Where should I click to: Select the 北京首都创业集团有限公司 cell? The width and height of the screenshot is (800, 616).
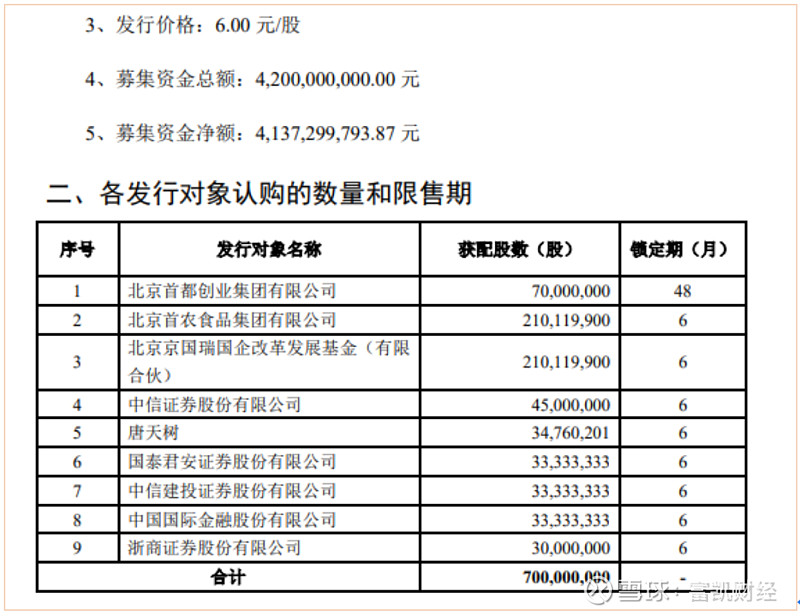[232, 291]
